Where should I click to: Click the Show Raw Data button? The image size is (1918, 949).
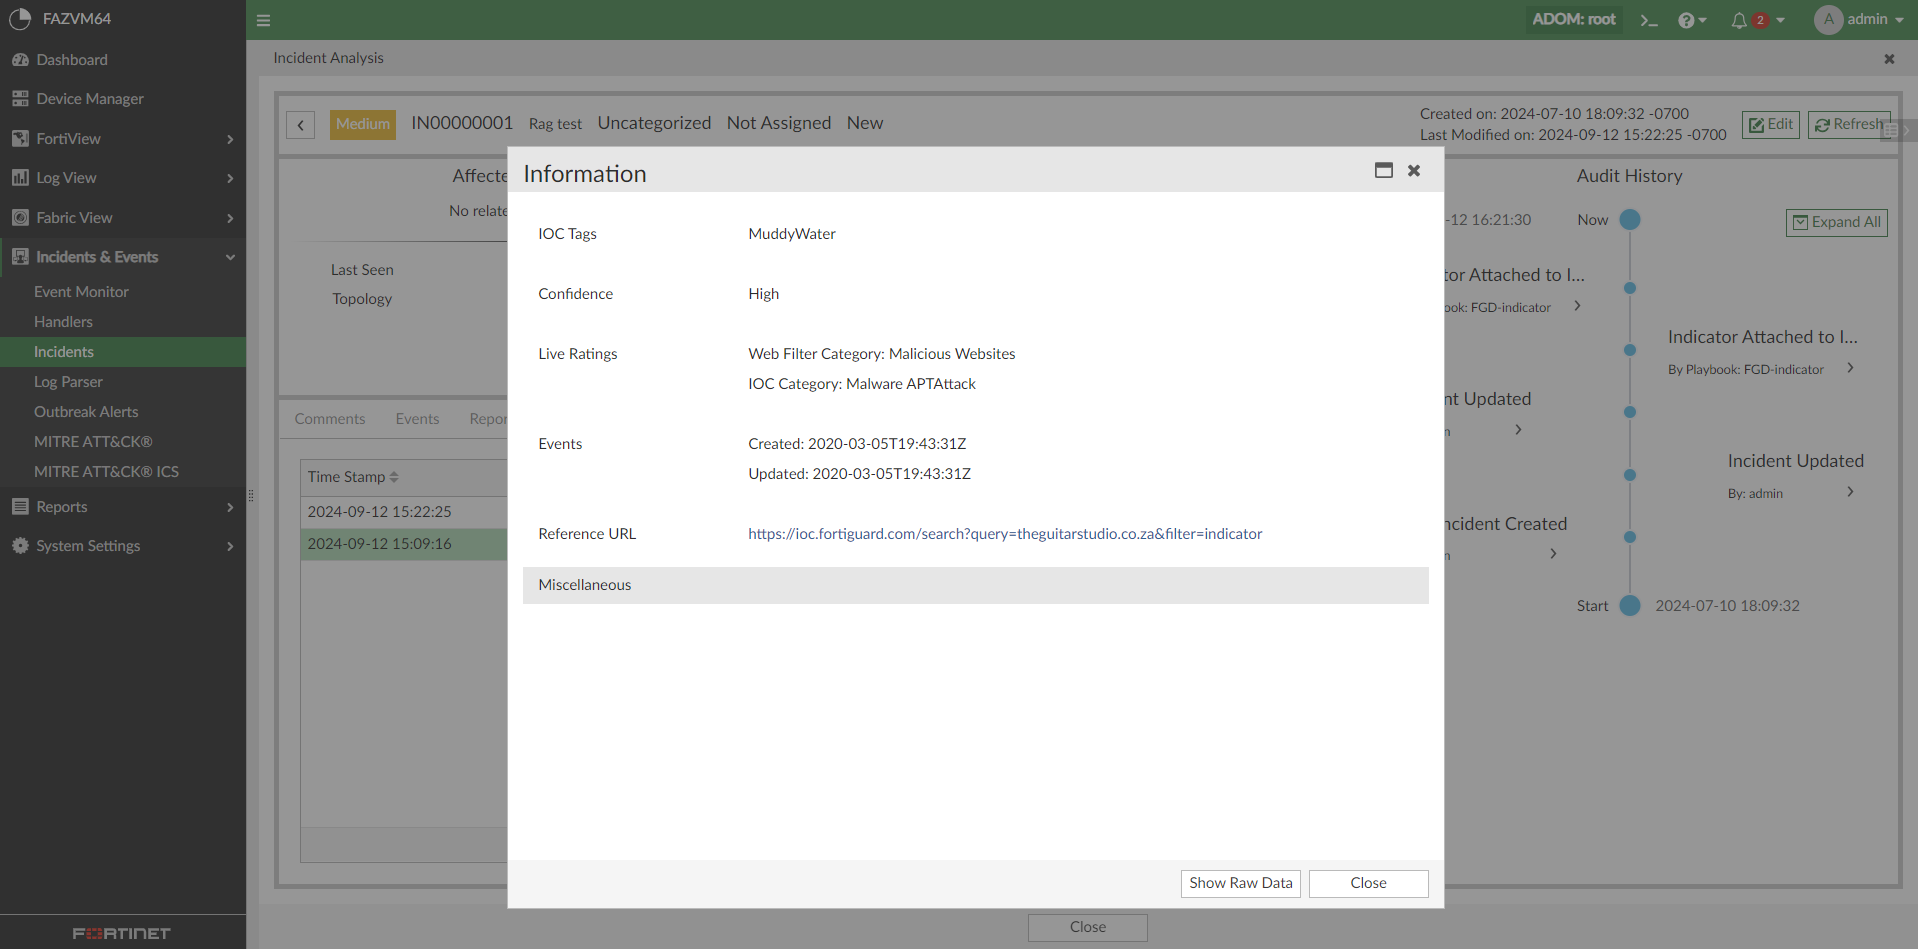click(1240, 883)
